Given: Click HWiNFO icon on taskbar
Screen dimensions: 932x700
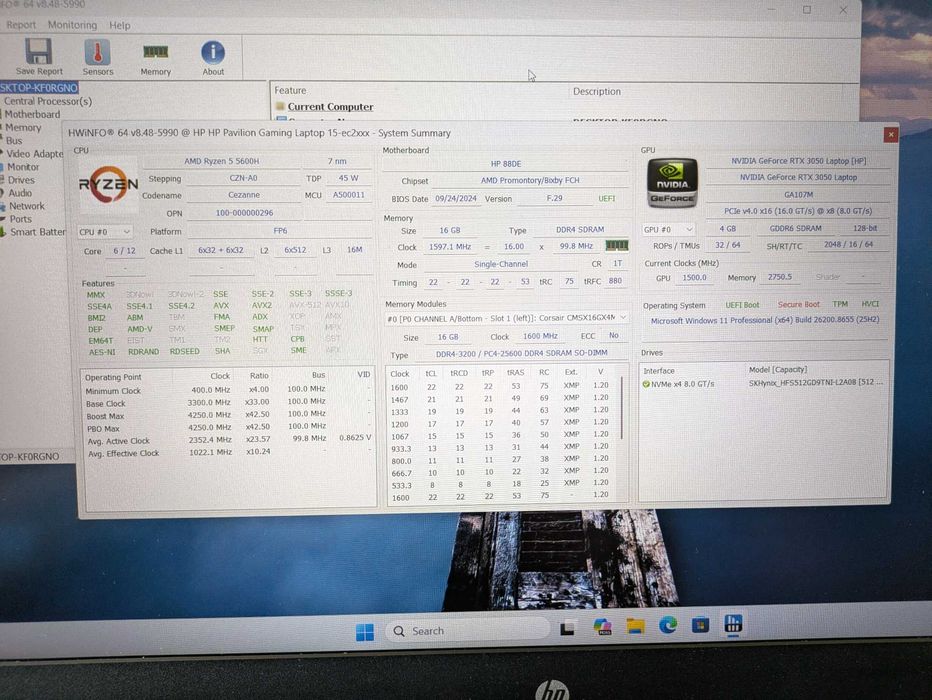Looking at the screenshot, I should pos(733,623).
